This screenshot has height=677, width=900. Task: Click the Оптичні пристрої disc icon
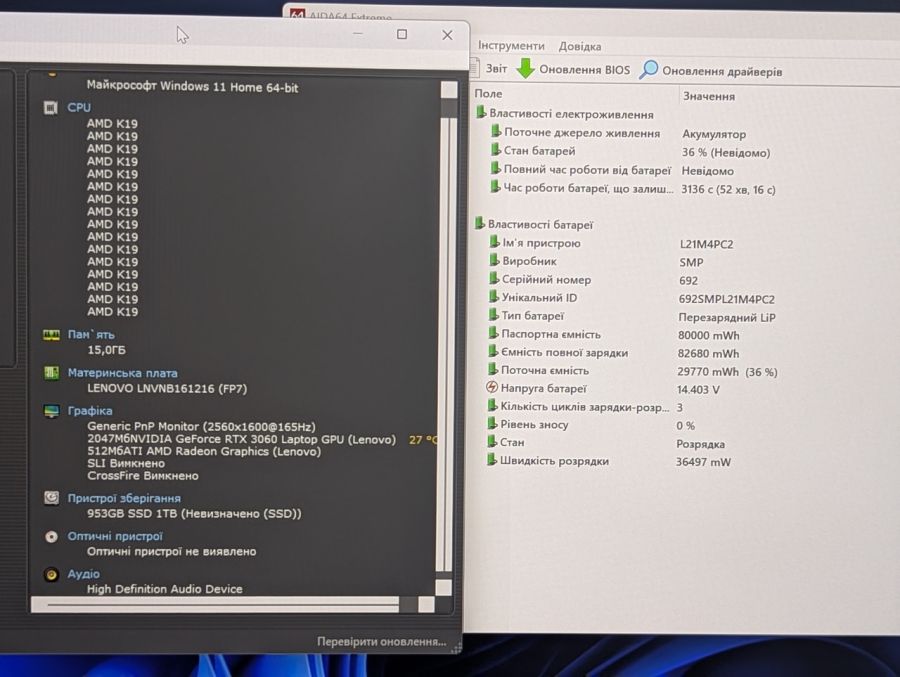point(51,536)
